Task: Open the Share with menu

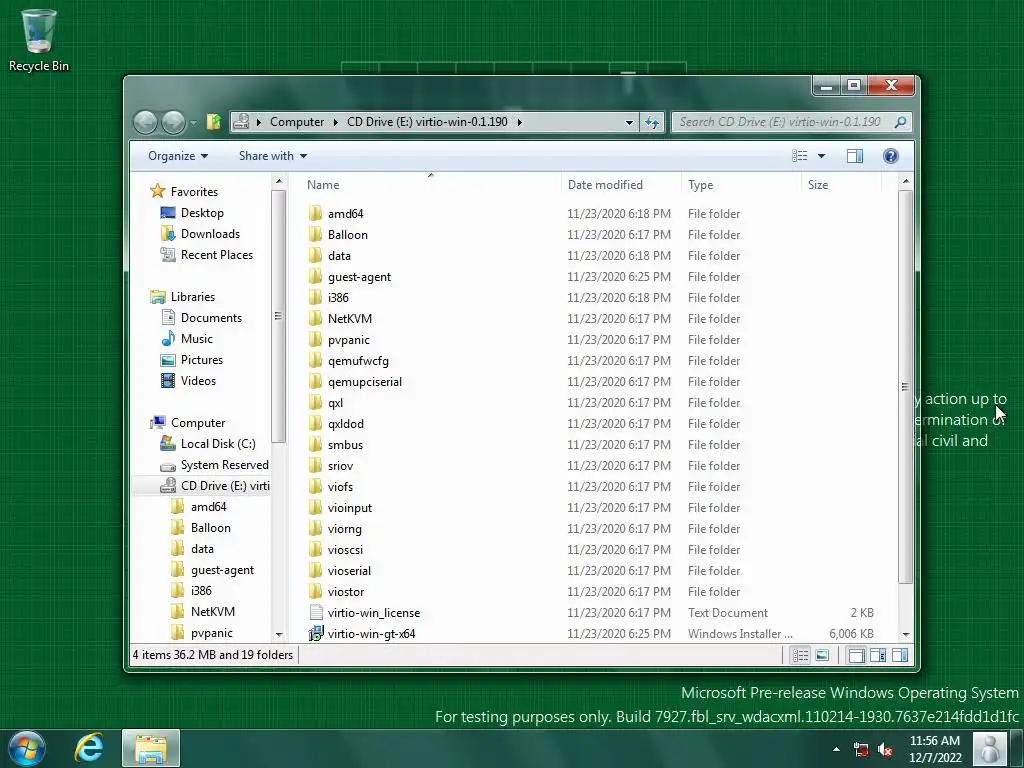Action: (x=273, y=156)
